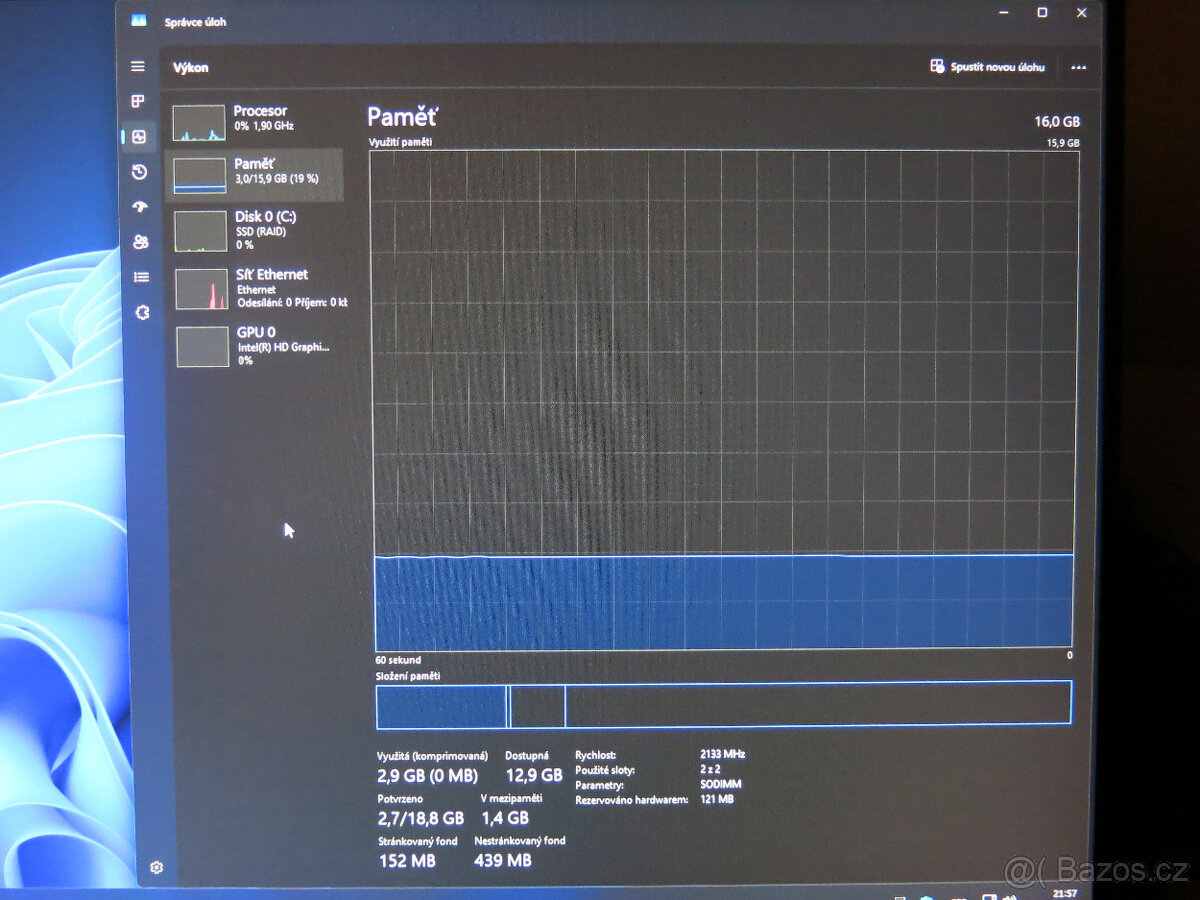Open the Historie aplikací (app history) icon

140,171
